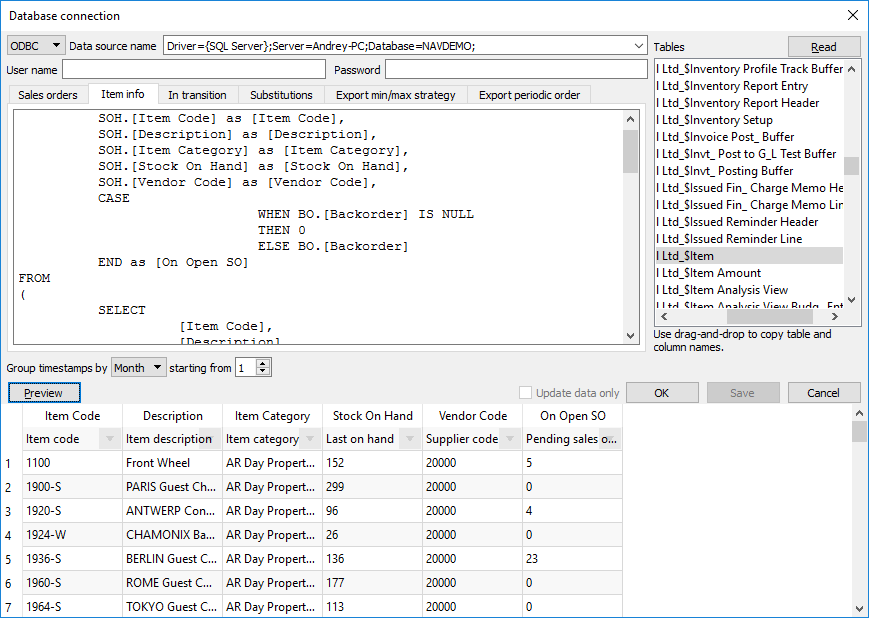Click Cancel to dismiss the dialog
The width and height of the screenshot is (869, 618).
[x=823, y=393]
